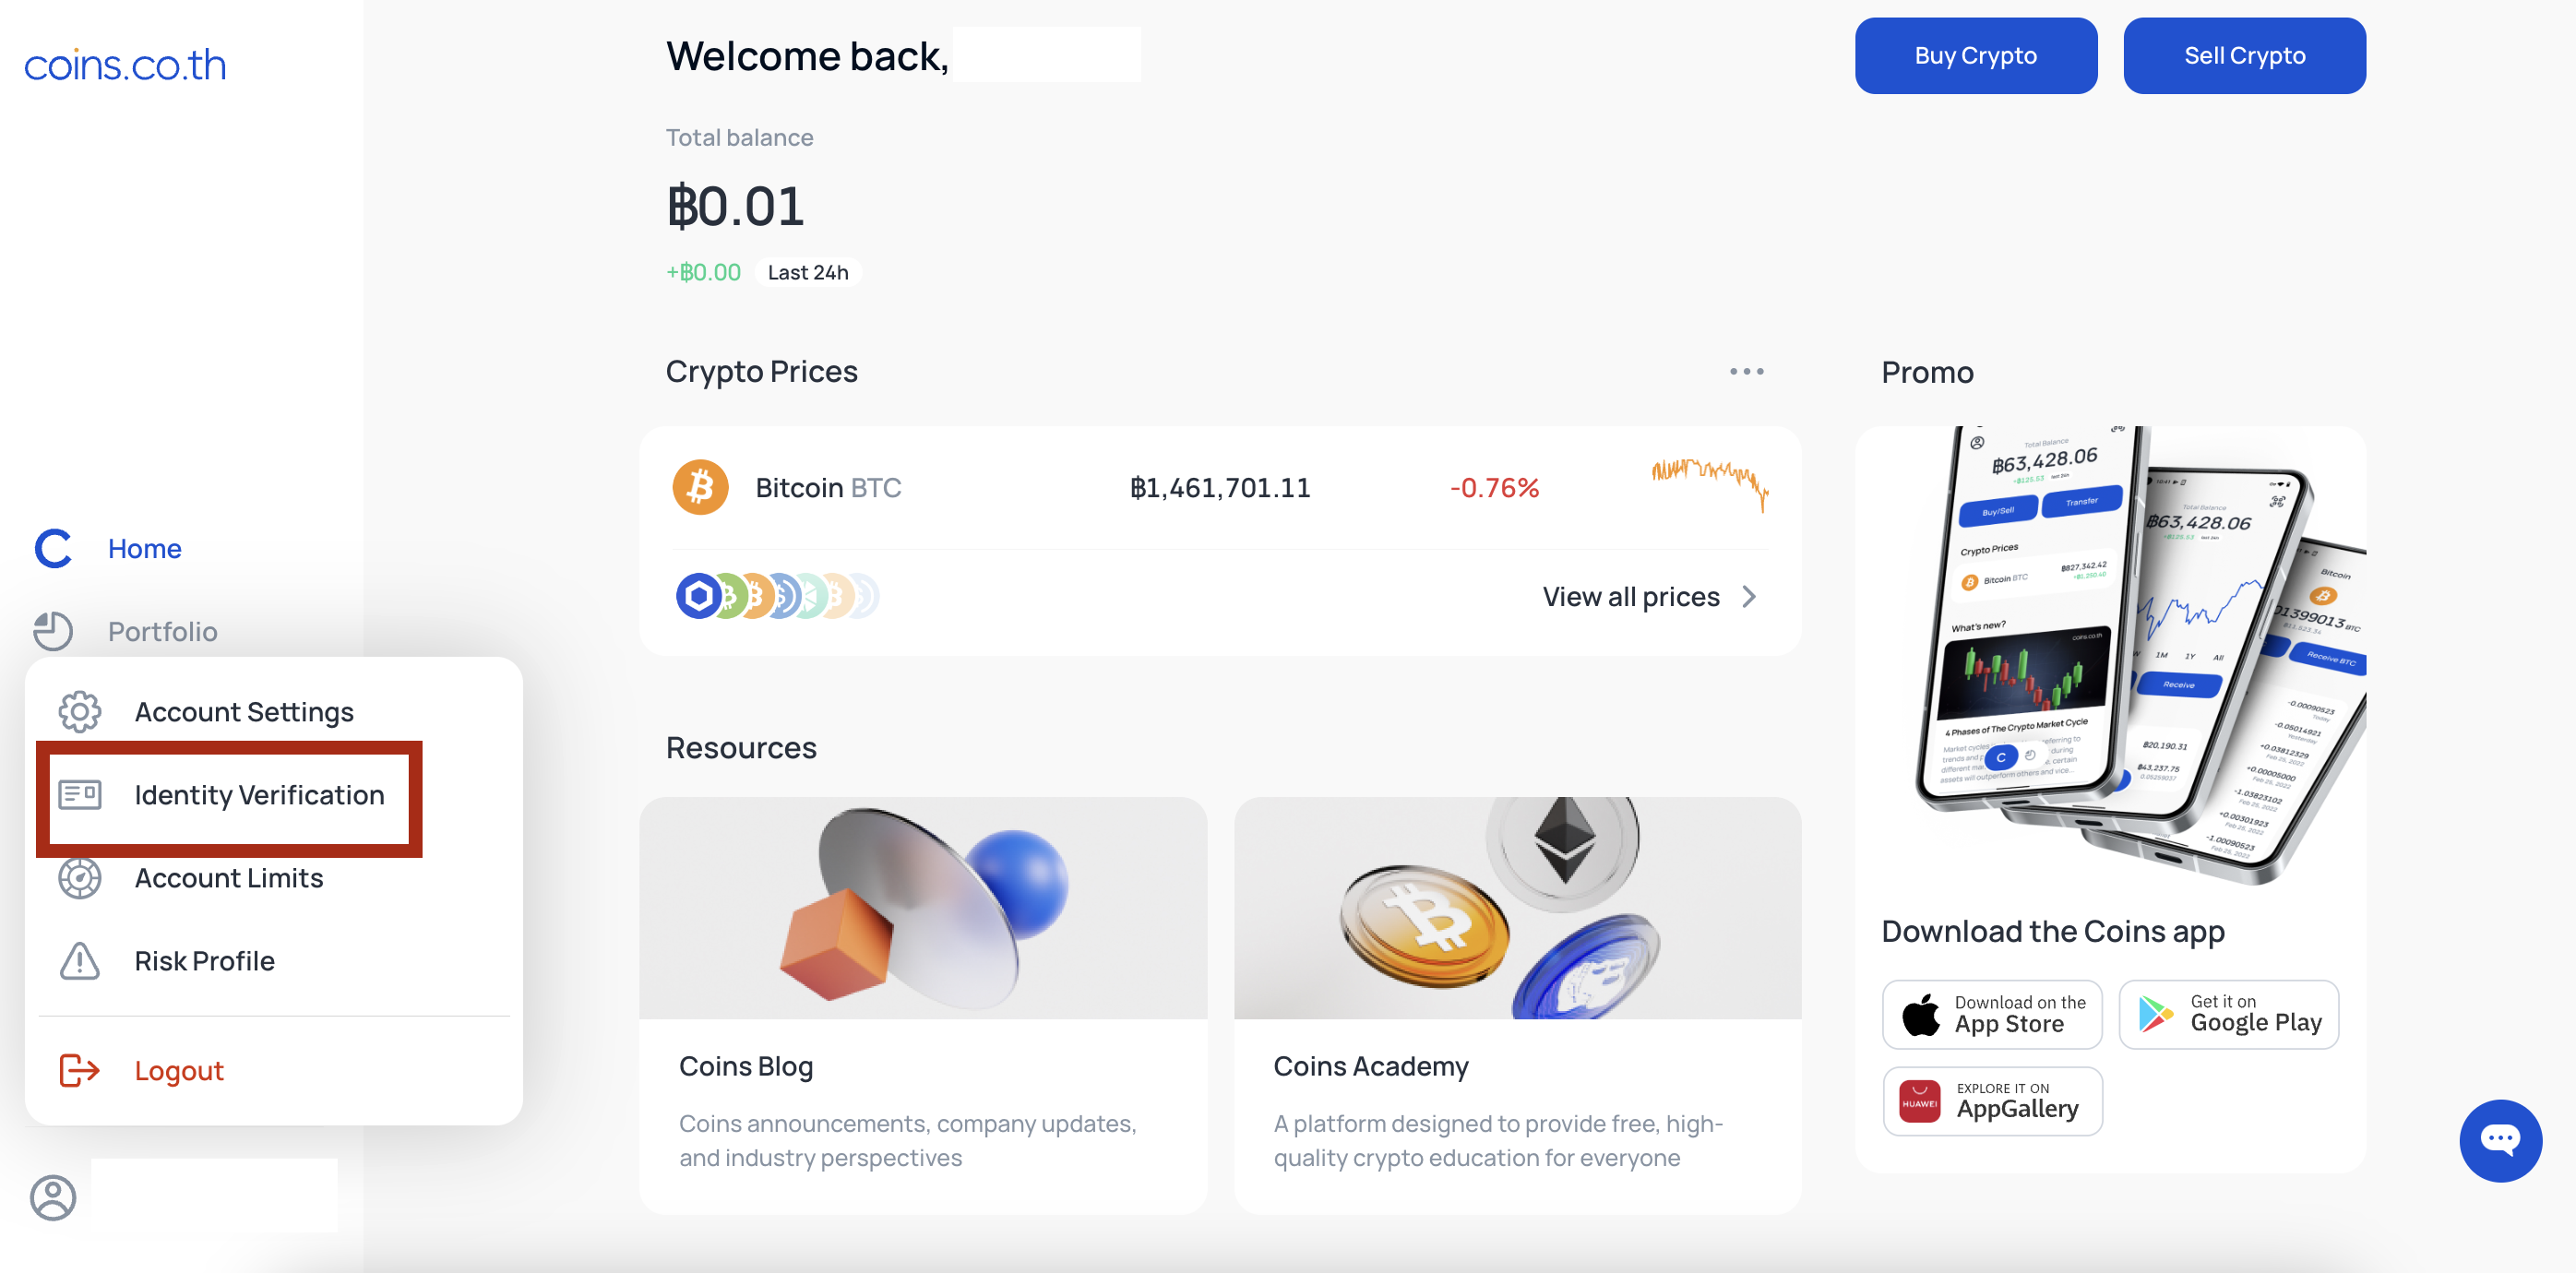The height and width of the screenshot is (1273, 2576).
Task: Select Account Limits menu entry
Action: pyautogui.click(x=229, y=878)
